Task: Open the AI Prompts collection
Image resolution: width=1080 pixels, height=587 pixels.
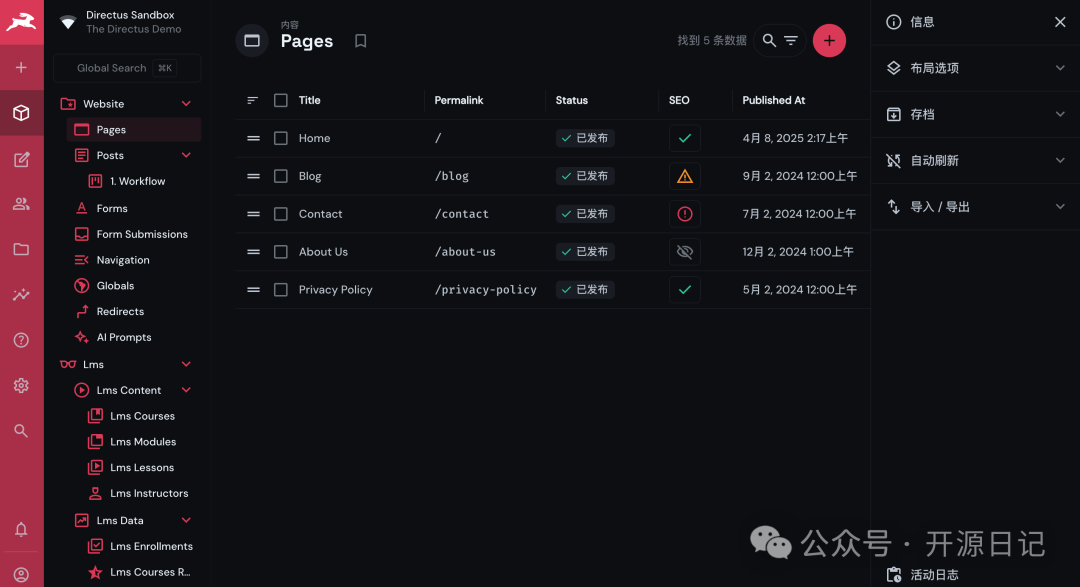Action: coord(134,338)
